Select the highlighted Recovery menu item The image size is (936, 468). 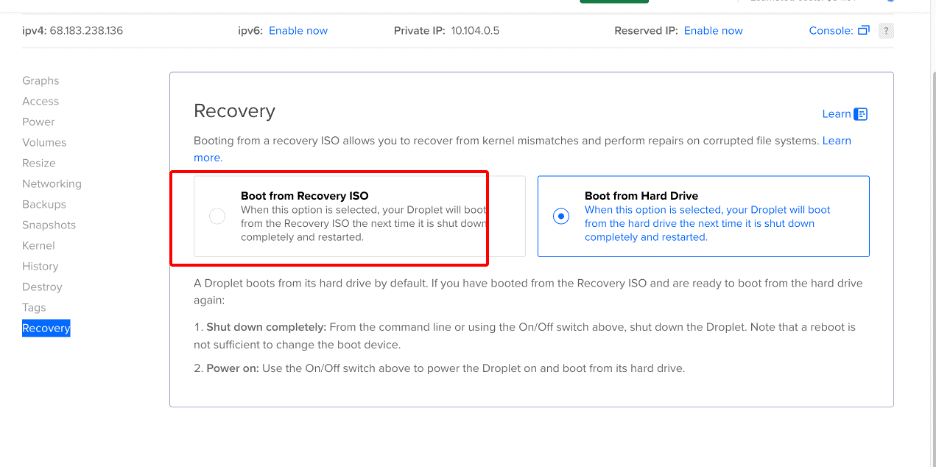pos(46,328)
